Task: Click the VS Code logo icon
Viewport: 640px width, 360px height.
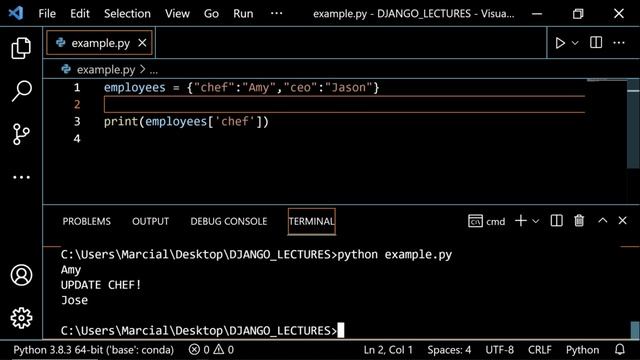Action: (x=16, y=13)
